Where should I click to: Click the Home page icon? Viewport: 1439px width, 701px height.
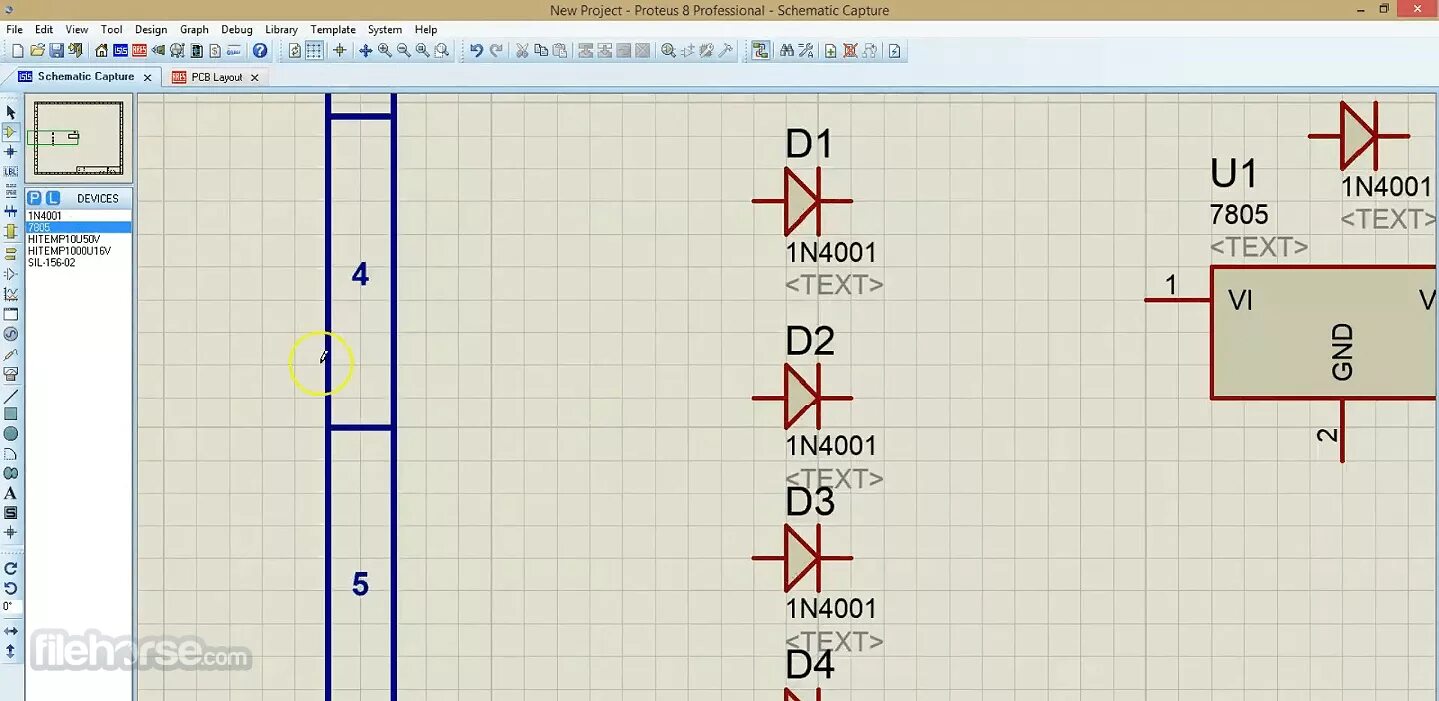pyautogui.click(x=101, y=51)
